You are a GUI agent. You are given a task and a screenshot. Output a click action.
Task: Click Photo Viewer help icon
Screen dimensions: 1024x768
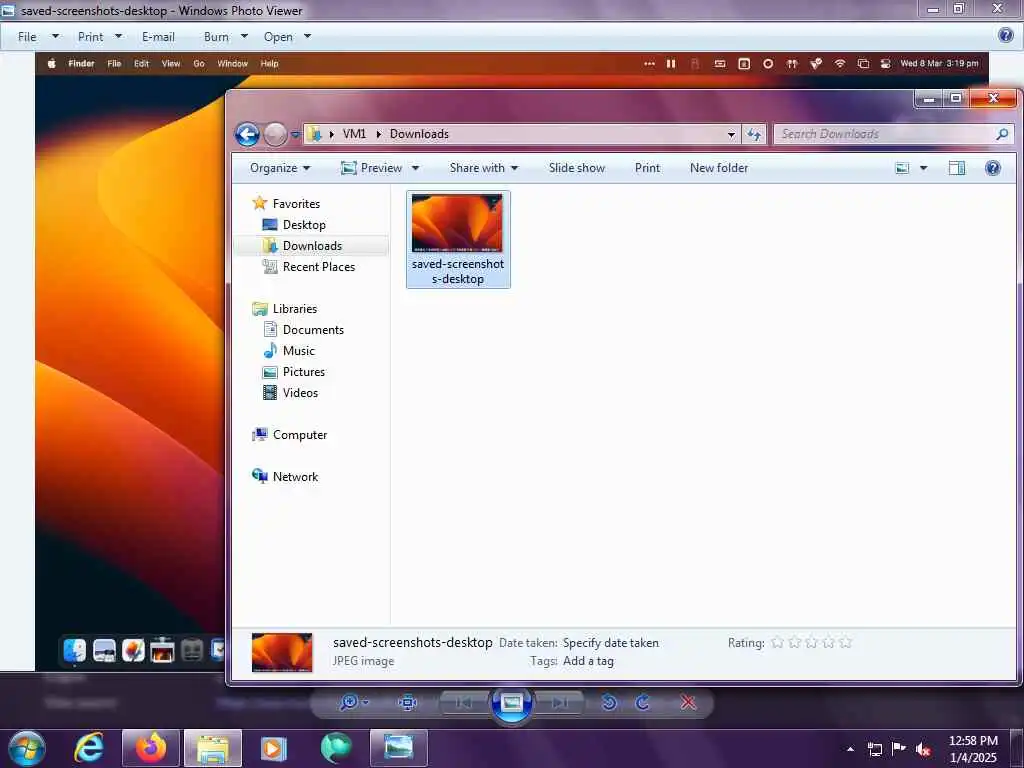[1006, 35]
